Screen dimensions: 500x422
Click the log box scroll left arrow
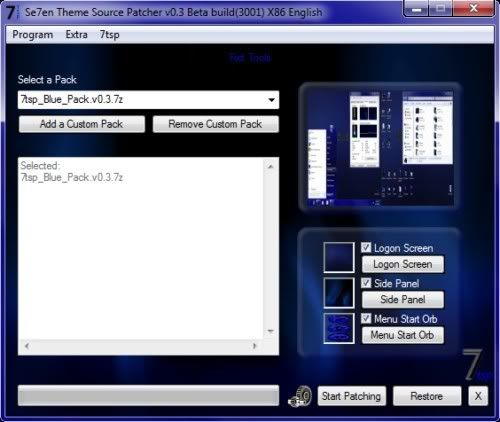coord(27,346)
